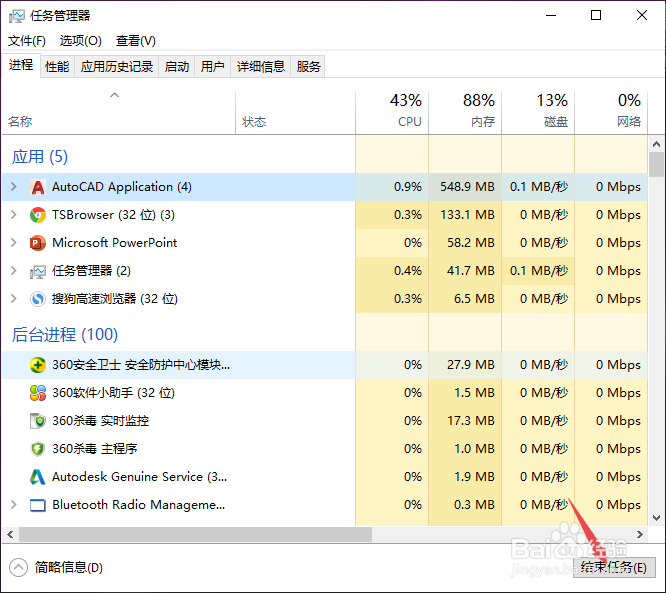The width and height of the screenshot is (666, 593).
Task: Click the horizontal scrollbar left arrow
Action: [x=10, y=534]
